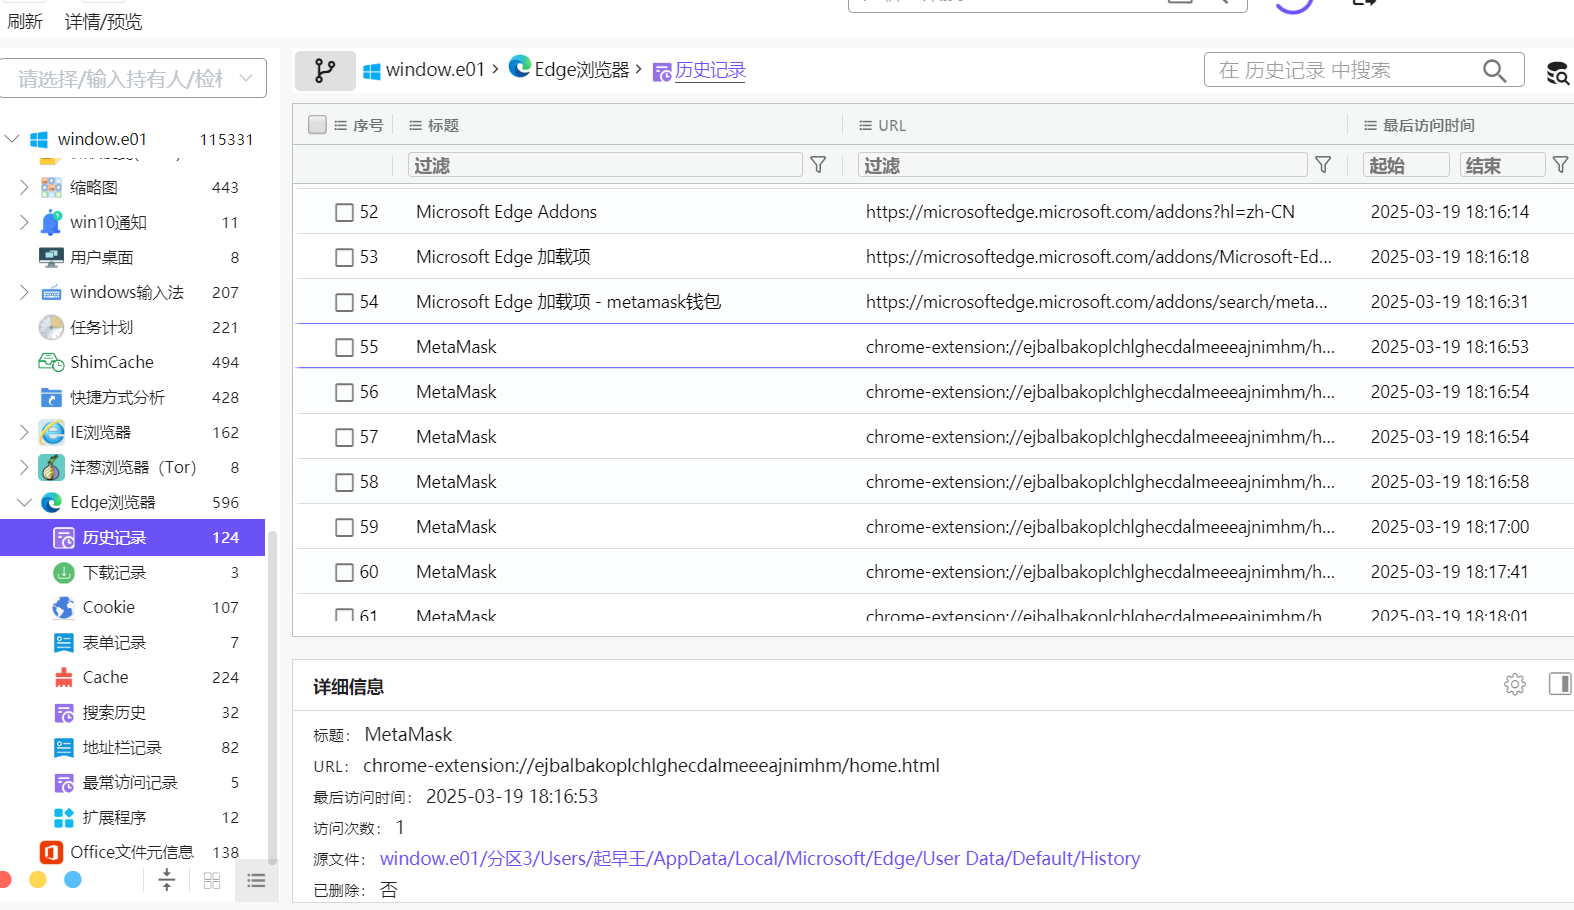This screenshot has height=910, width=1574.
Task: Click the branch view icon button
Action: click(x=325, y=71)
